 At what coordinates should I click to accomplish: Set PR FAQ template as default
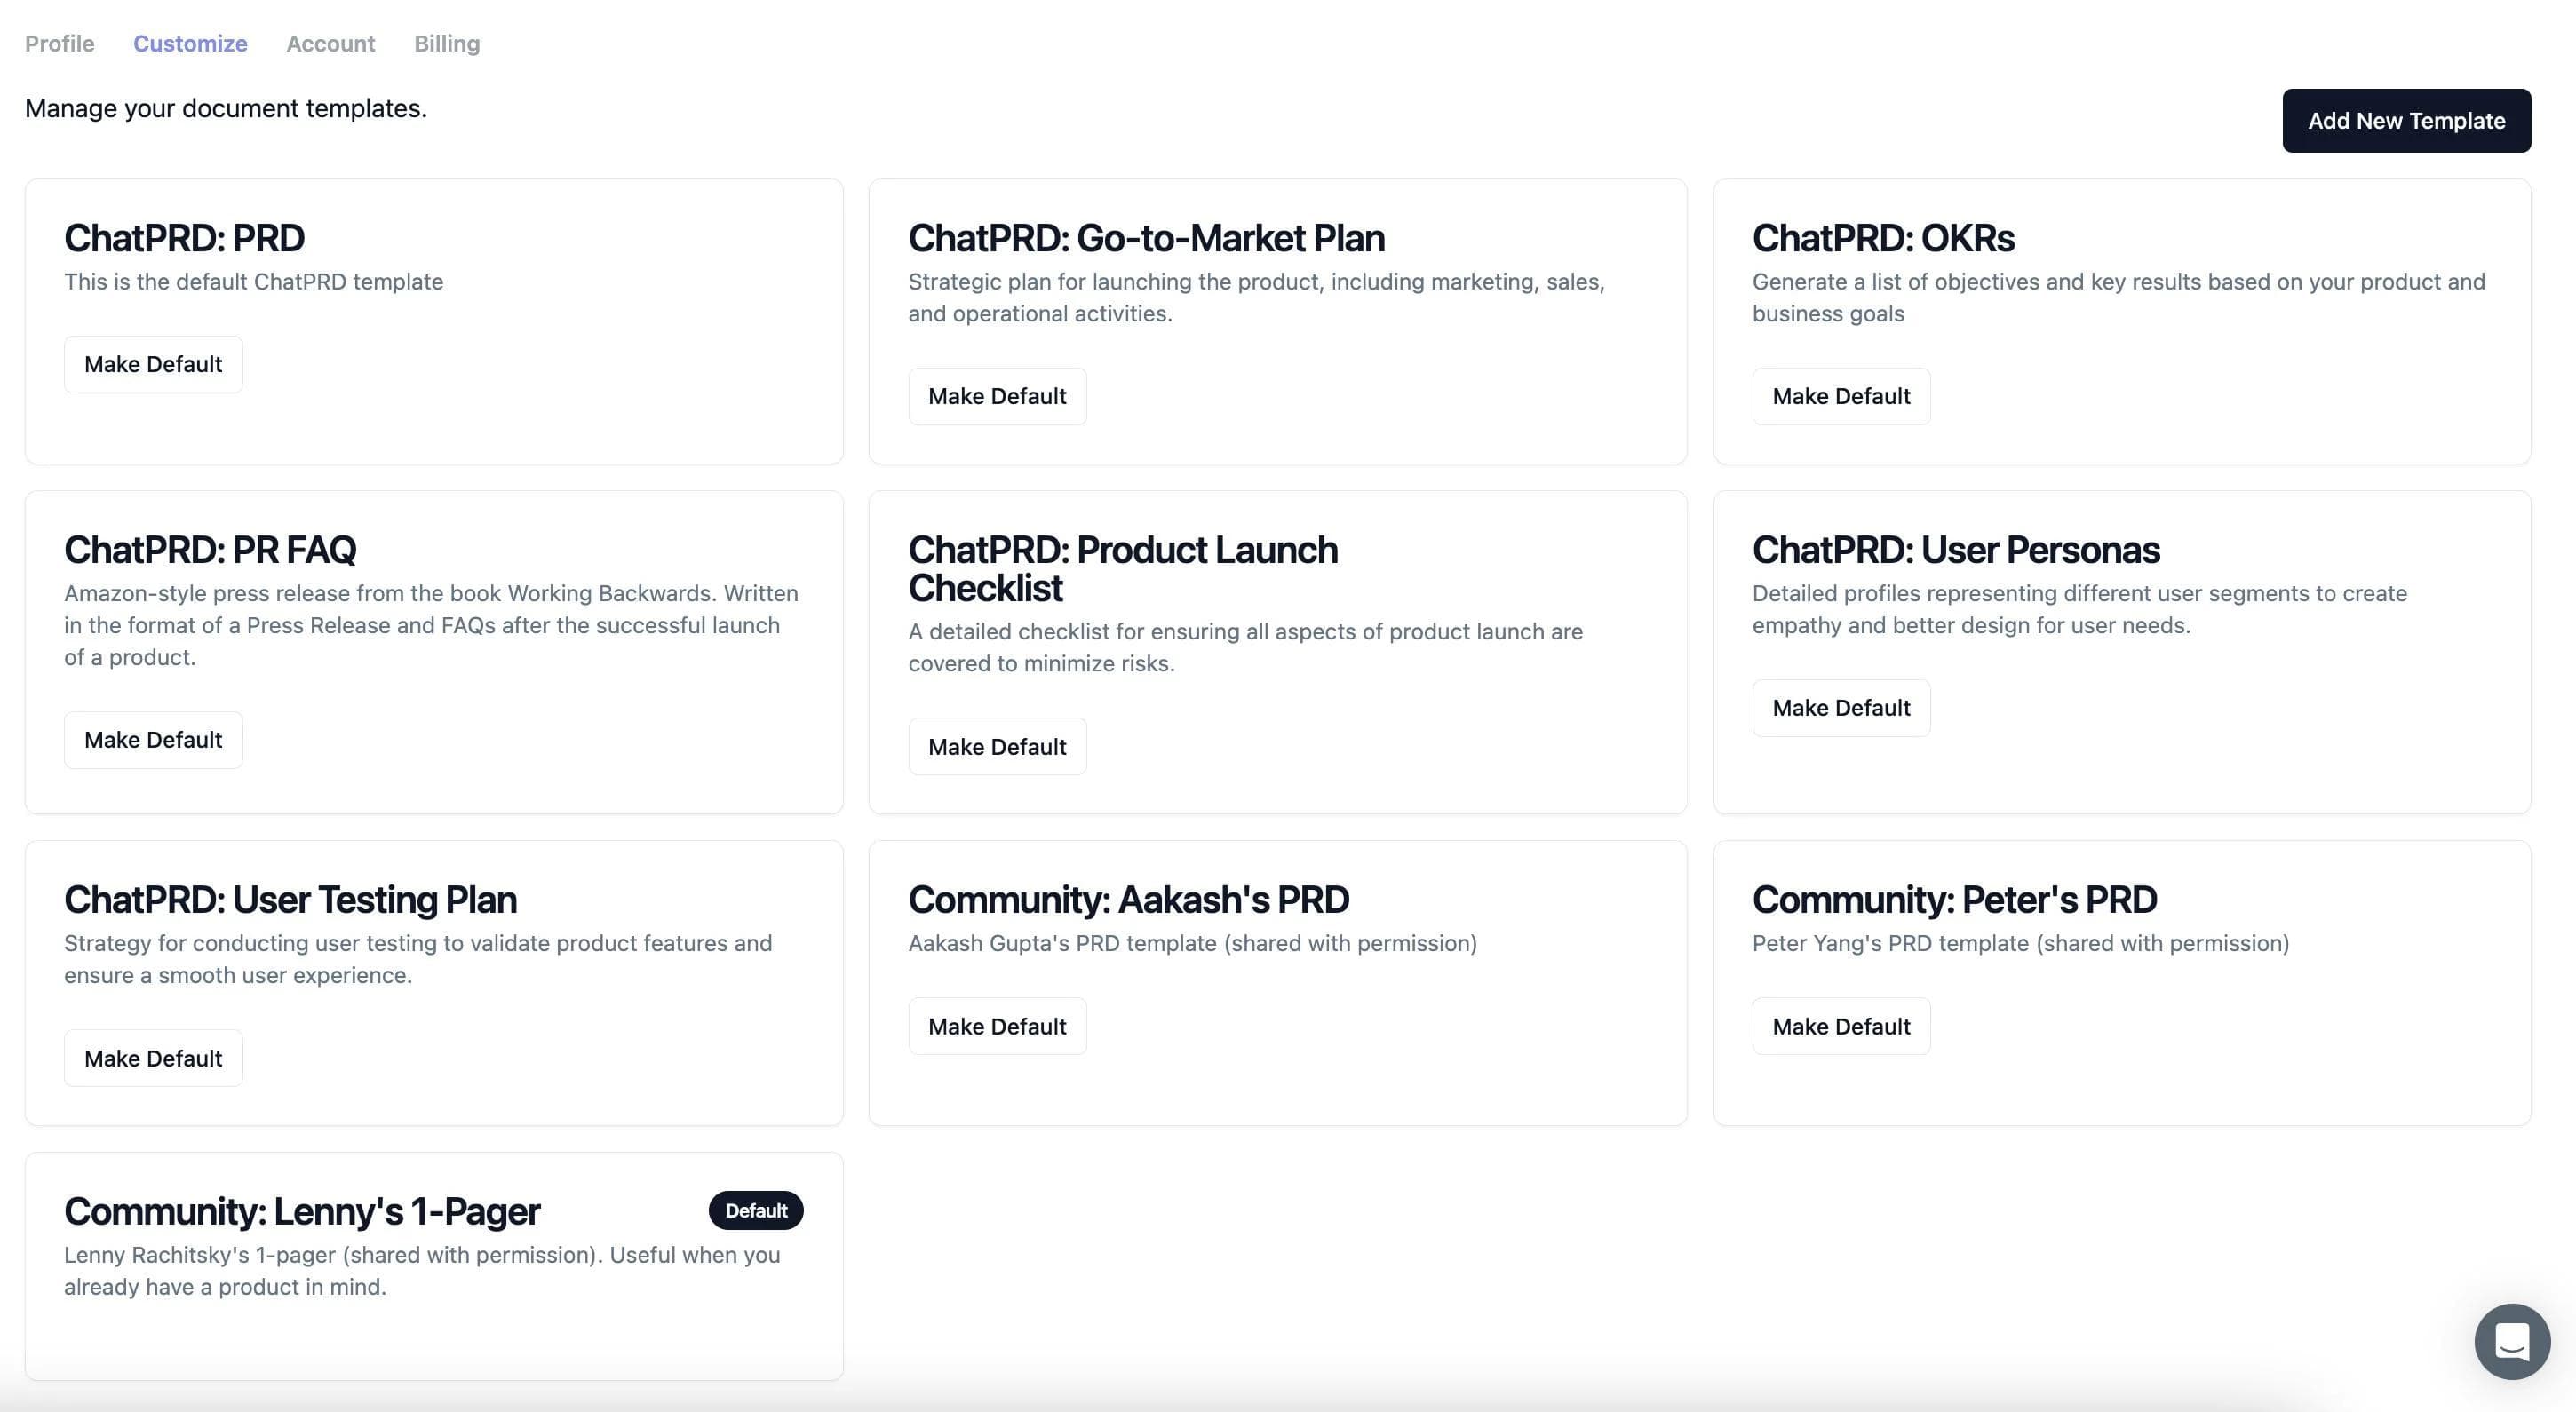tap(153, 740)
